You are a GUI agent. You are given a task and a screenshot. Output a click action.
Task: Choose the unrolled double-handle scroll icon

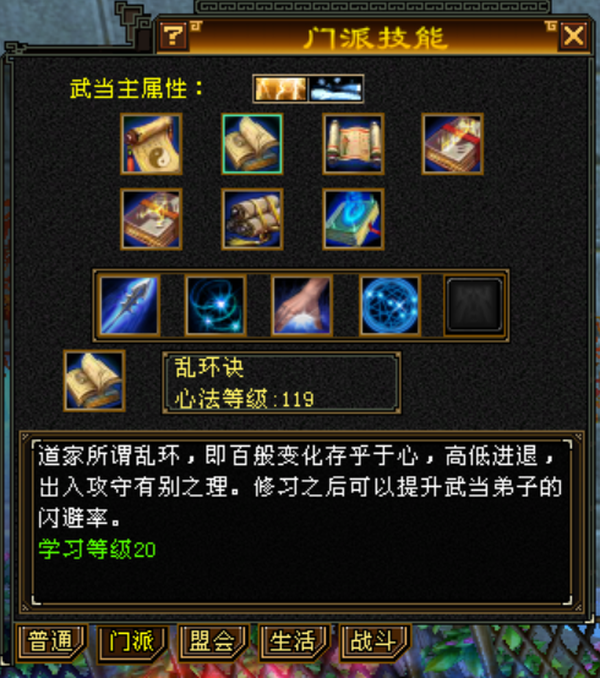[x=353, y=144]
